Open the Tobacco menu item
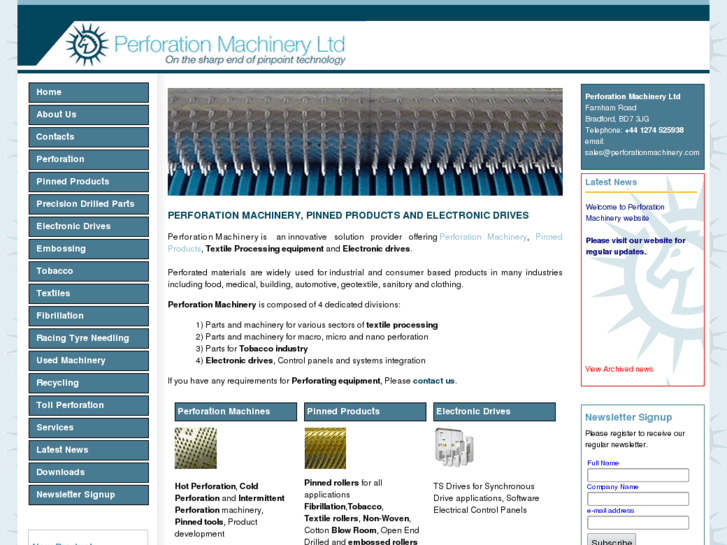The height and width of the screenshot is (545, 727). click(89, 271)
